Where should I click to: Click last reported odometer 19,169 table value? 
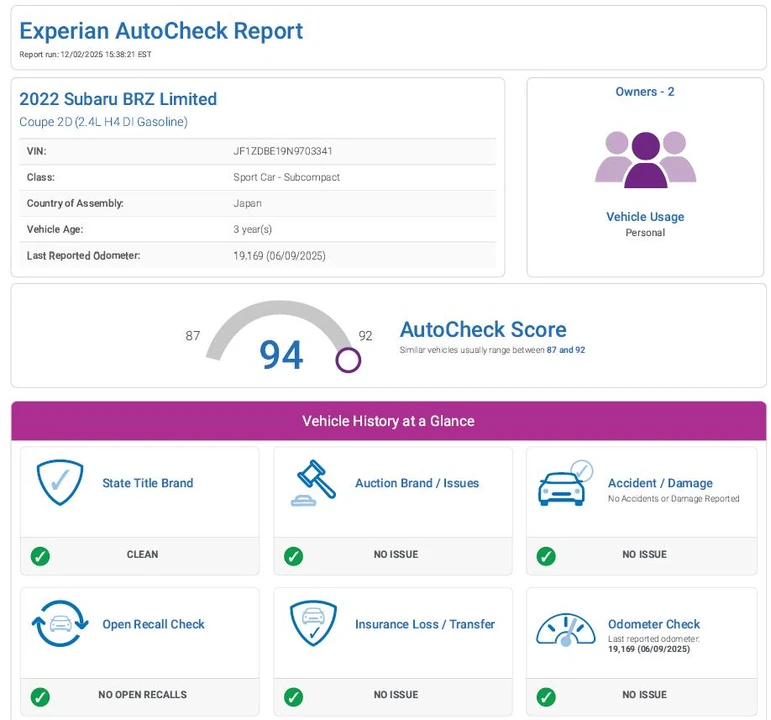279,256
